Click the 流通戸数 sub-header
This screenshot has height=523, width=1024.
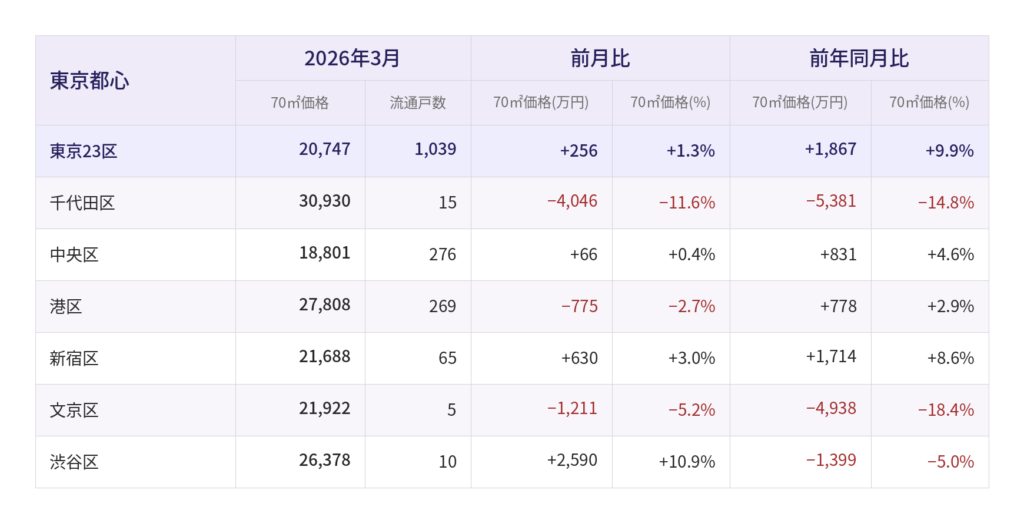tap(417, 103)
